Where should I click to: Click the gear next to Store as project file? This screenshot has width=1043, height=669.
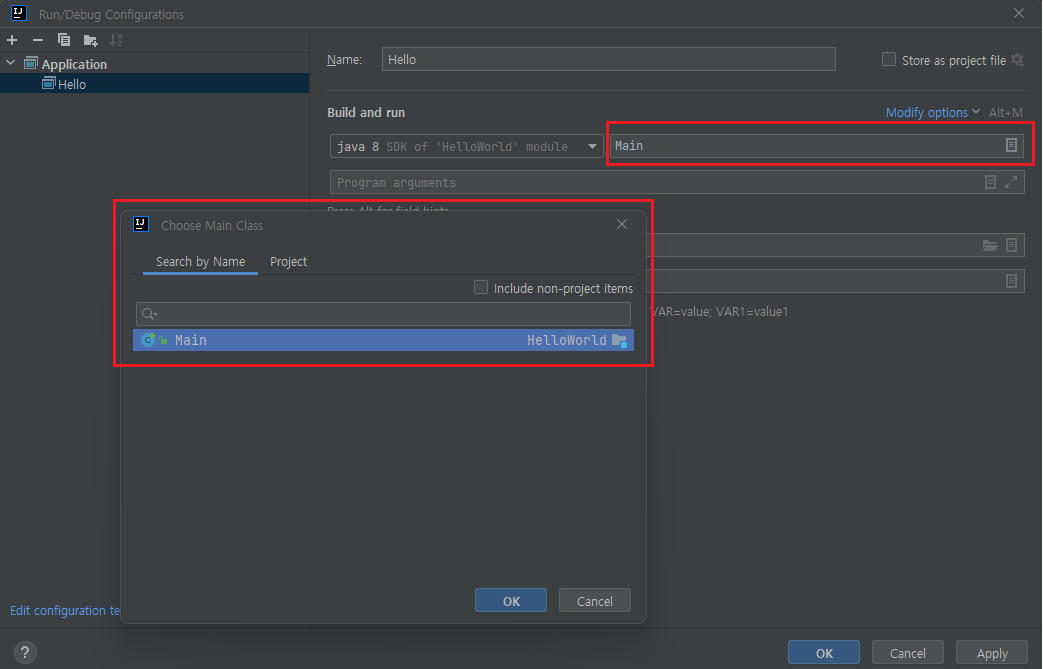pyautogui.click(x=1018, y=59)
